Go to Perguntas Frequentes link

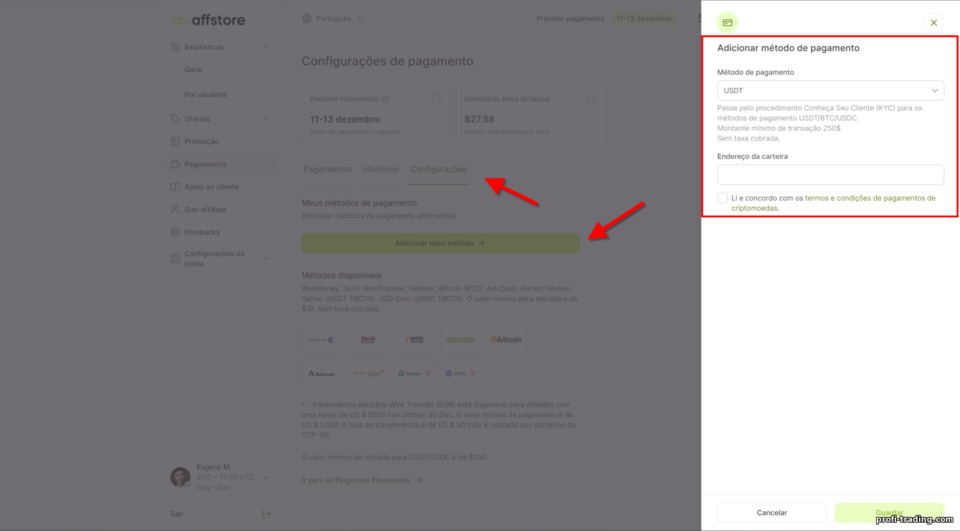click(x=362, y=480)
